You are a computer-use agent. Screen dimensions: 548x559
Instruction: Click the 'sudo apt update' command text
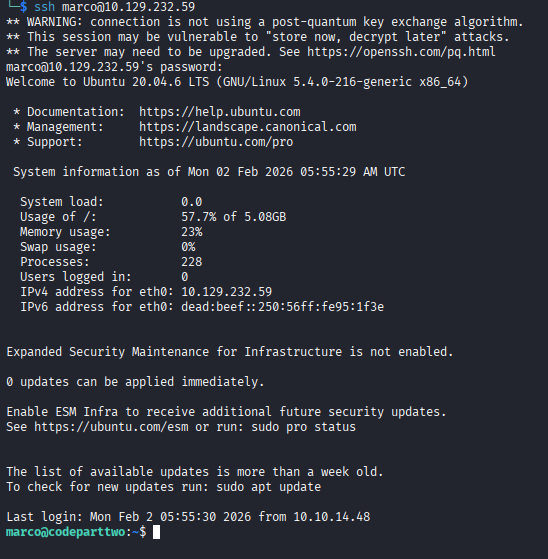point(268,487)
